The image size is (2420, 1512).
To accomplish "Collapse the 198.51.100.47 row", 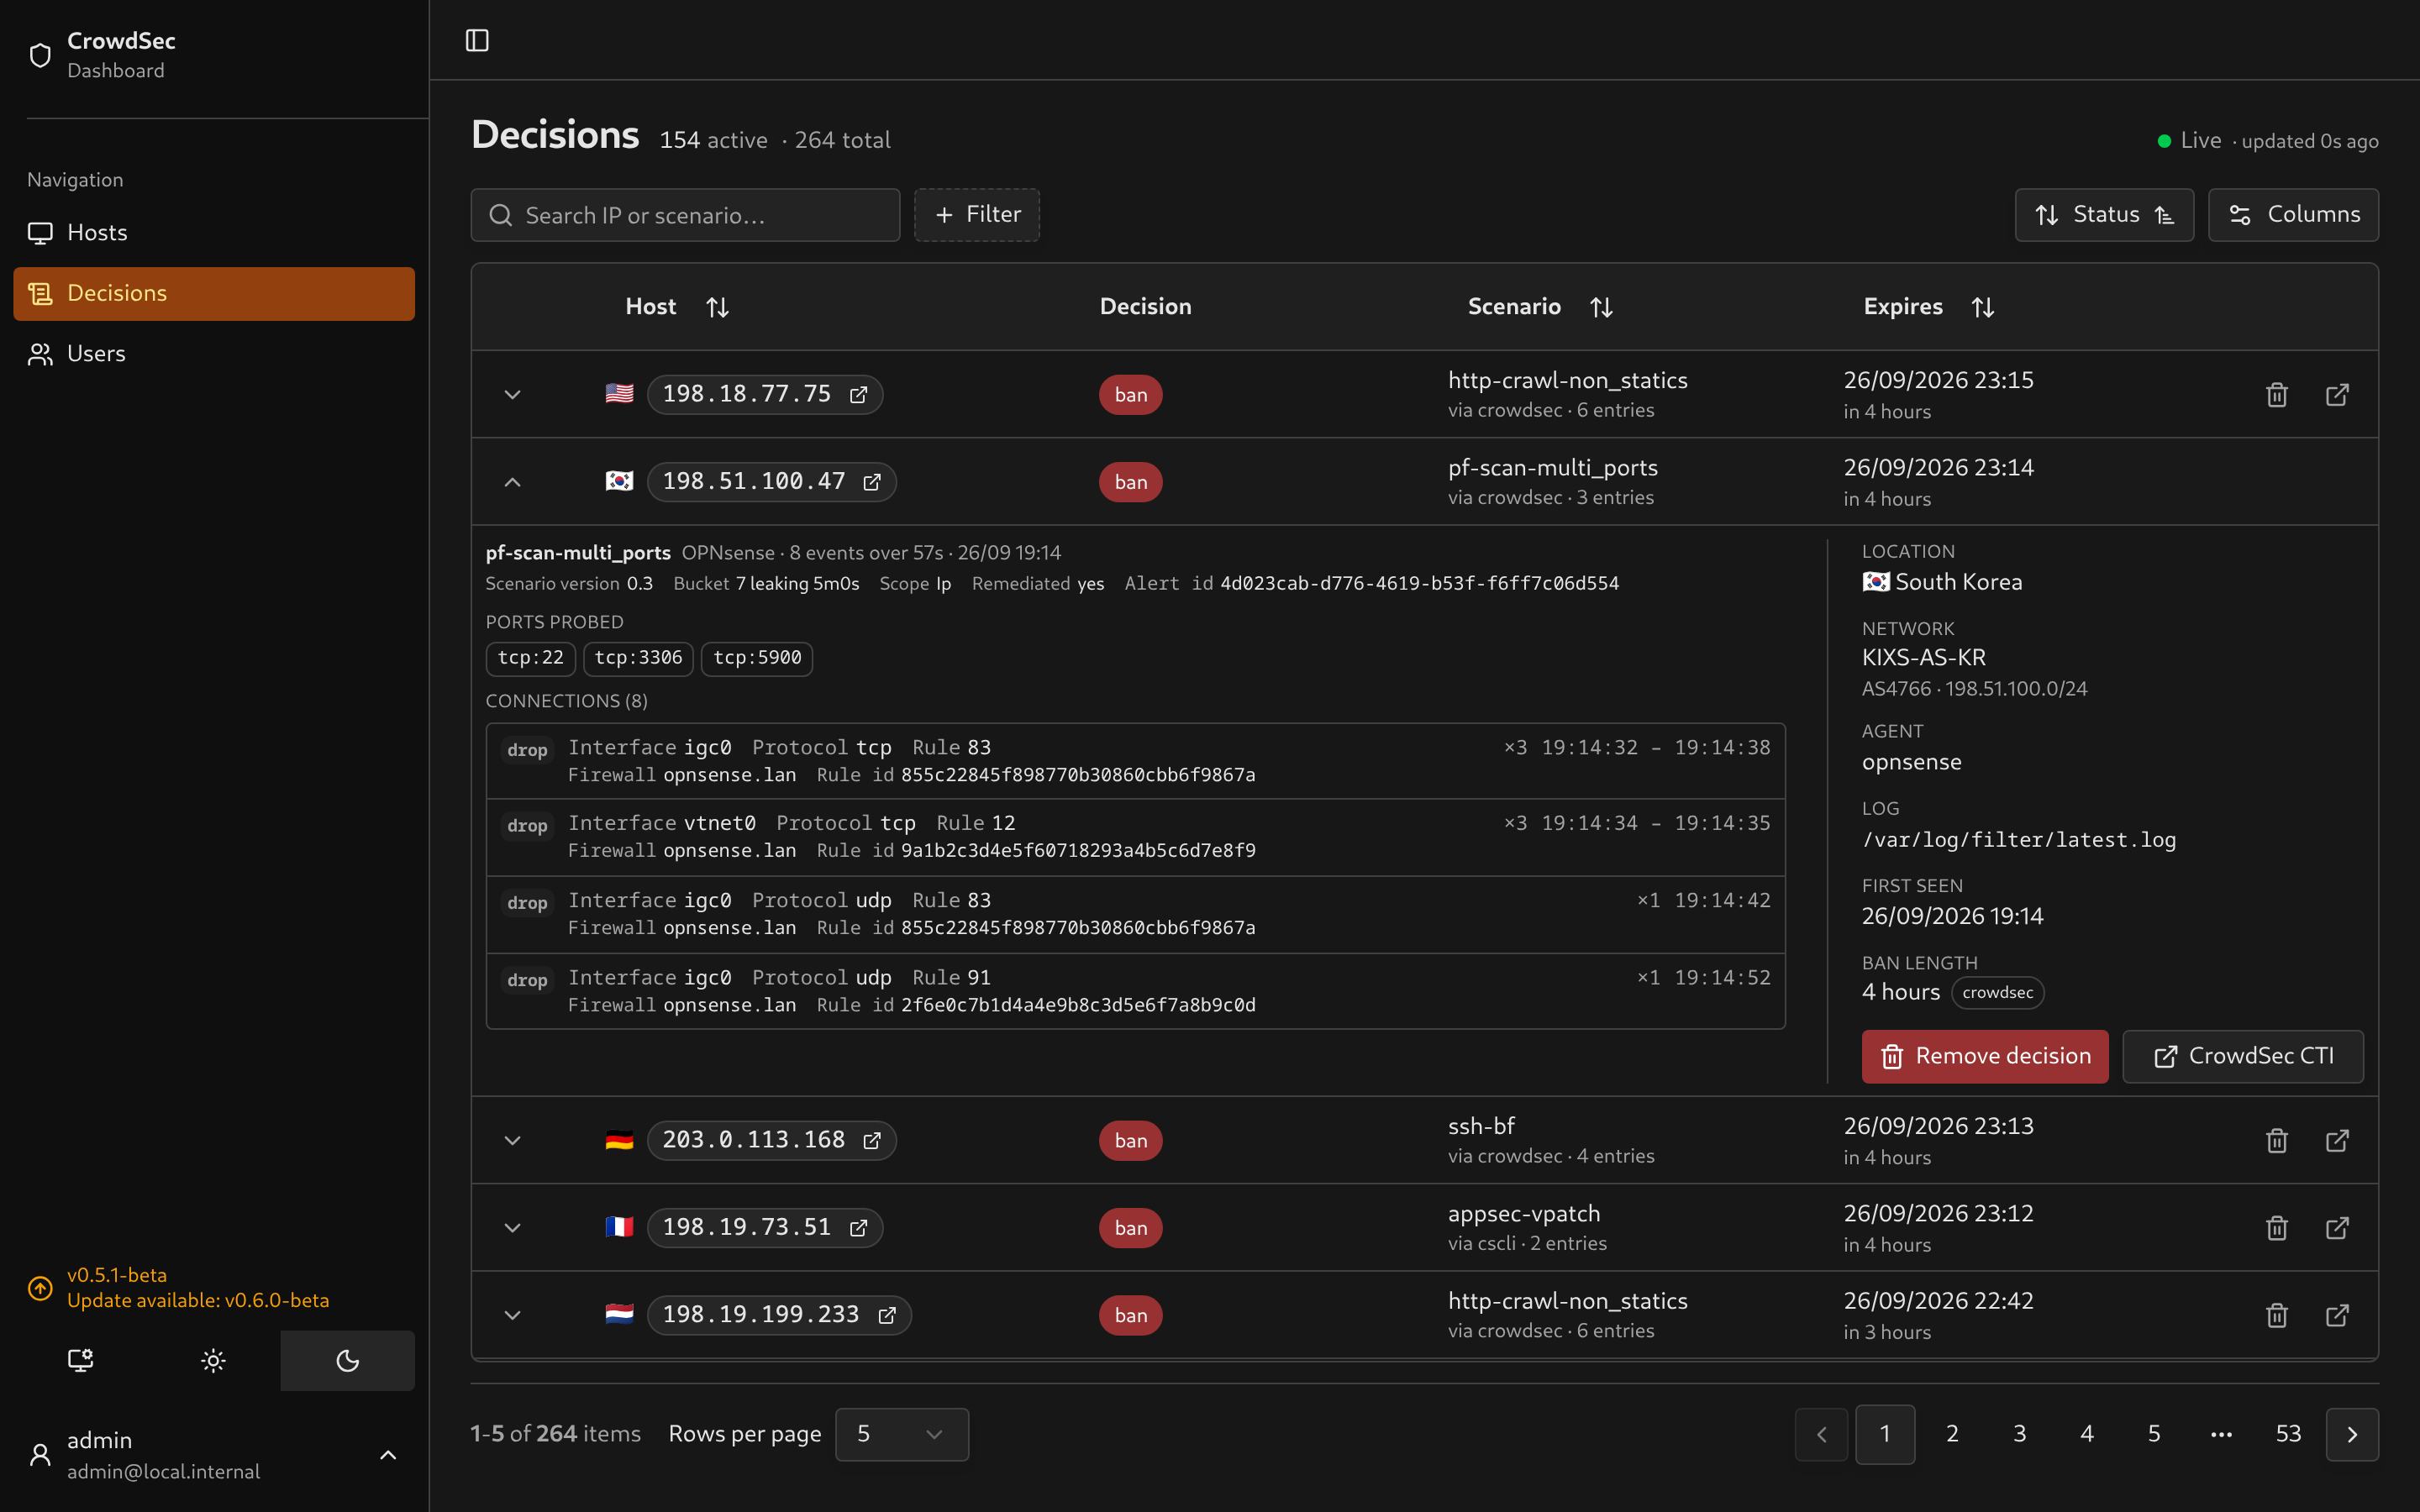I will click(512, 482).
